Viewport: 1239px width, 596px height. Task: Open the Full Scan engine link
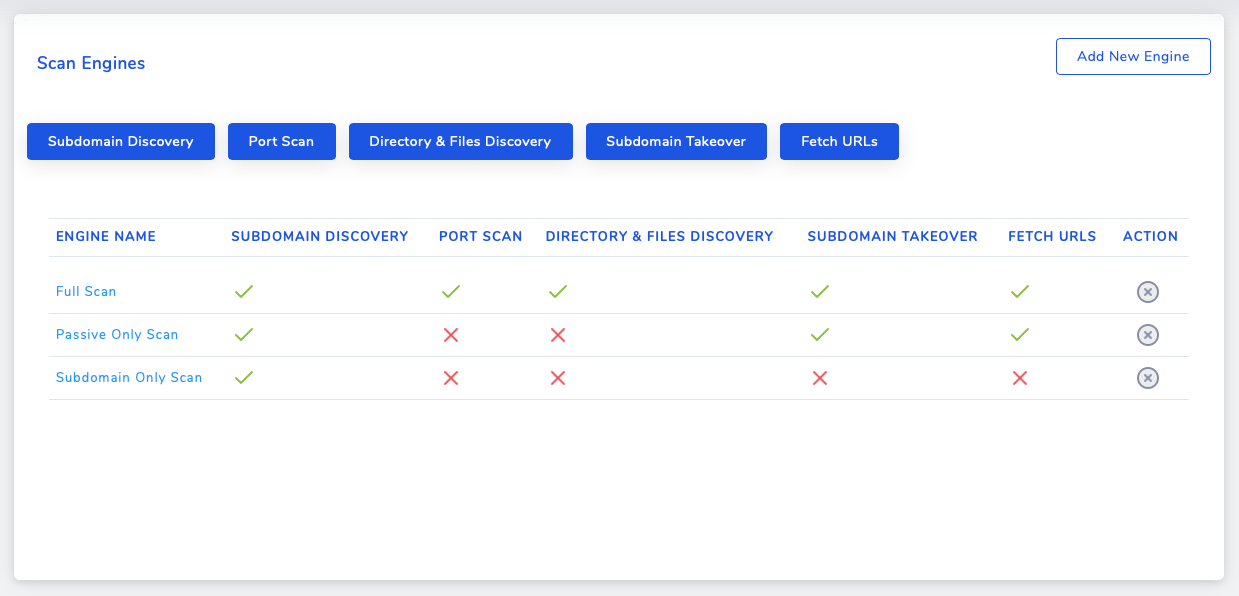pyautogui.click(x=86, y=292)
